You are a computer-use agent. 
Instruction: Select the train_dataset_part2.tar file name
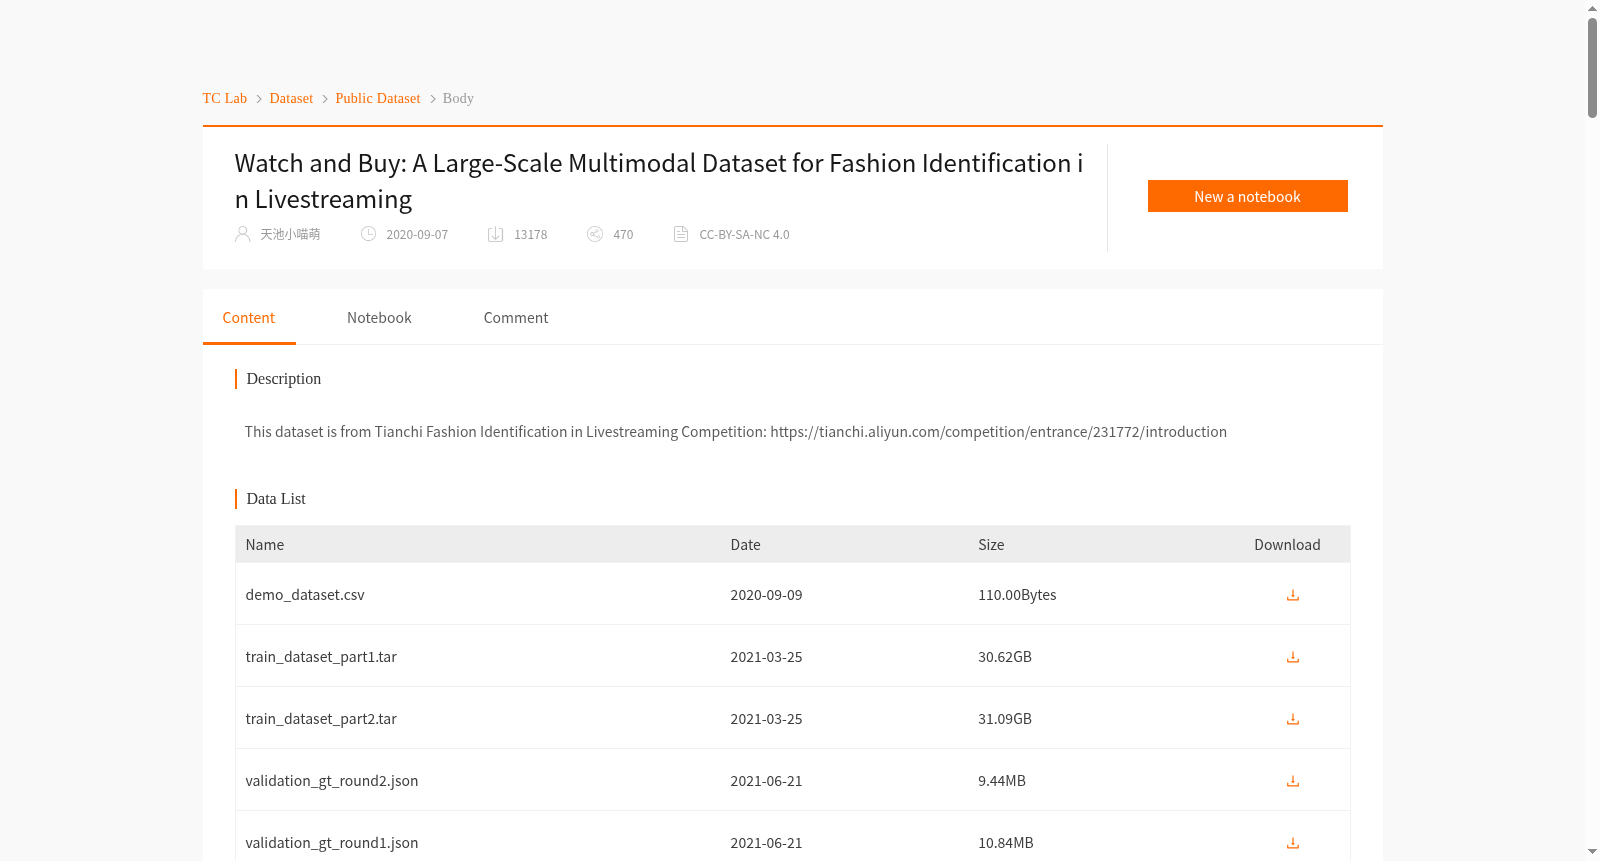(321, 719)
